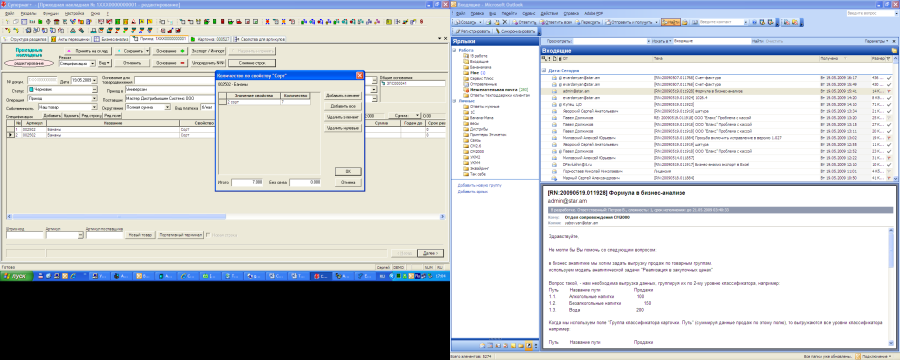Click 'Удалить элемент' in the quantity dialog
The width and height of the screenshot is (900, 360).
click(342, 117)
